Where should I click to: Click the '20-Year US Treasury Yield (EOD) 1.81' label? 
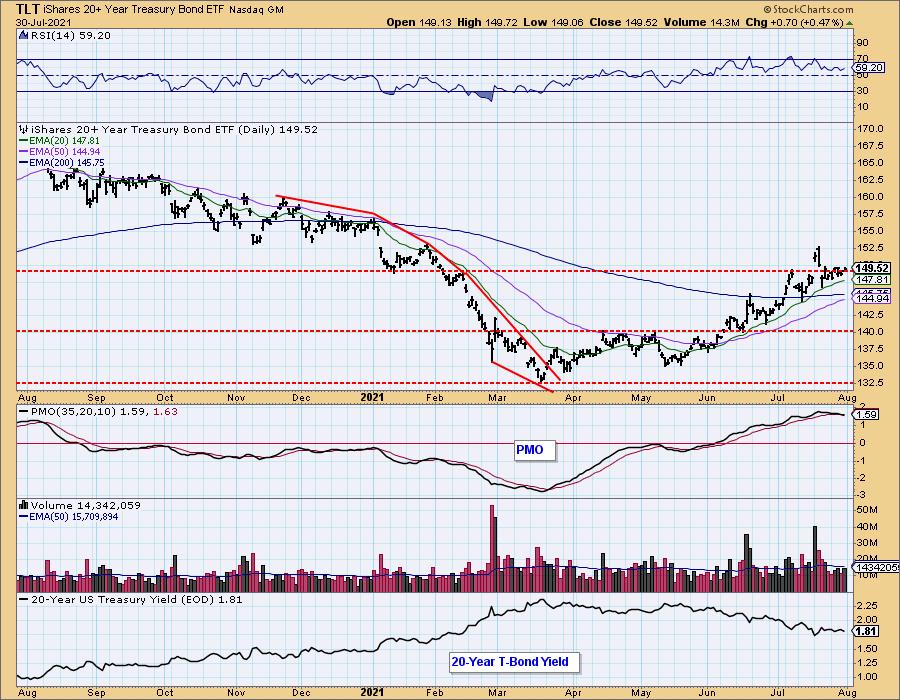click(137, 600)
